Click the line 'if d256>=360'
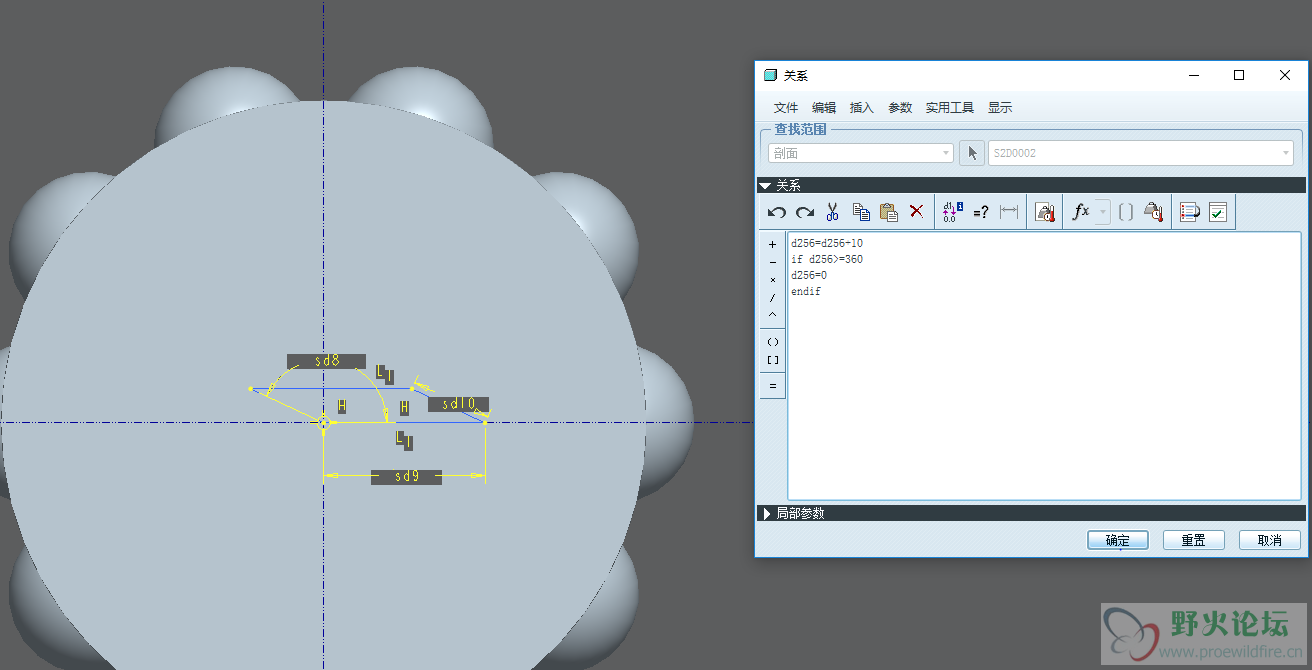Image resolution: width=1312 pixels, height=670 pixels. tap(827, 259)
